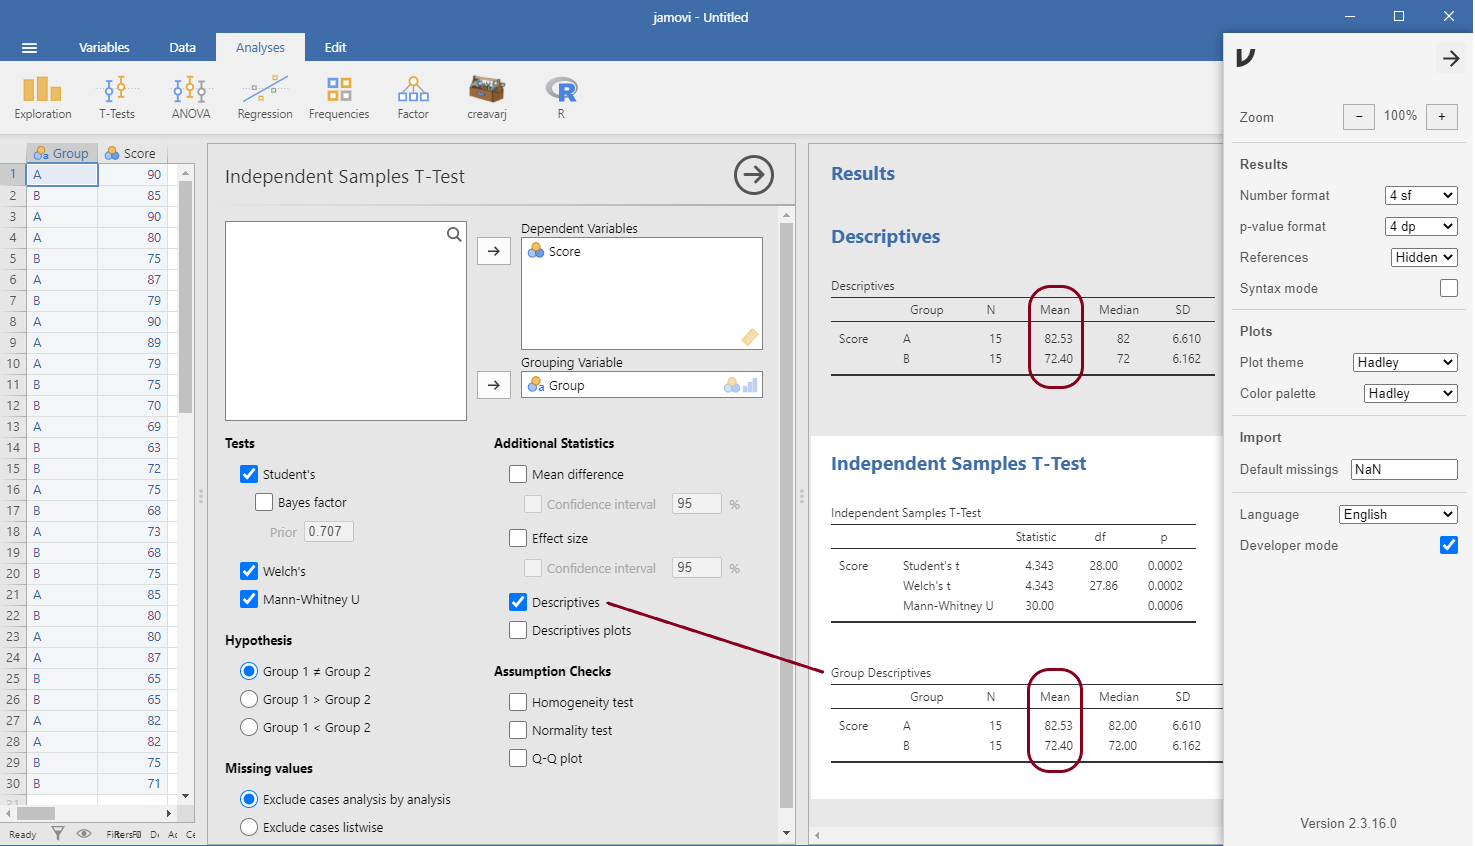
Task: Move variable to Dependent Variables box
Action: point(494,251)
